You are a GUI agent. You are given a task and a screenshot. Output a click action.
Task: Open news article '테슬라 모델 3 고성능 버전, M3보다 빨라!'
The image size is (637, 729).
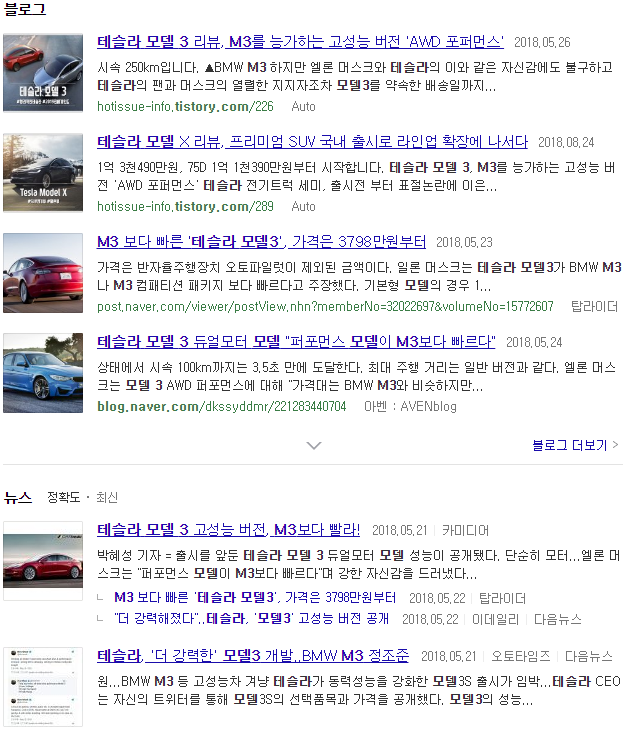228,530
